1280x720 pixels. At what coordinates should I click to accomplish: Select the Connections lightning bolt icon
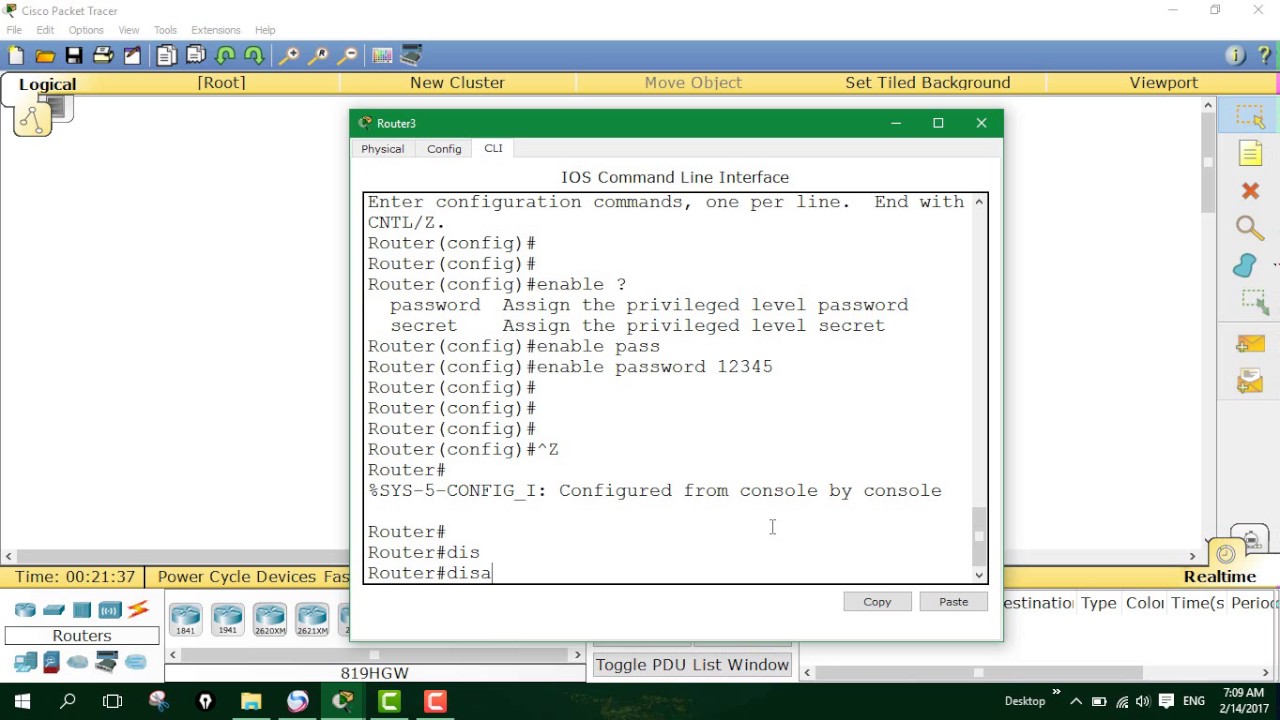tap(138, 609)
